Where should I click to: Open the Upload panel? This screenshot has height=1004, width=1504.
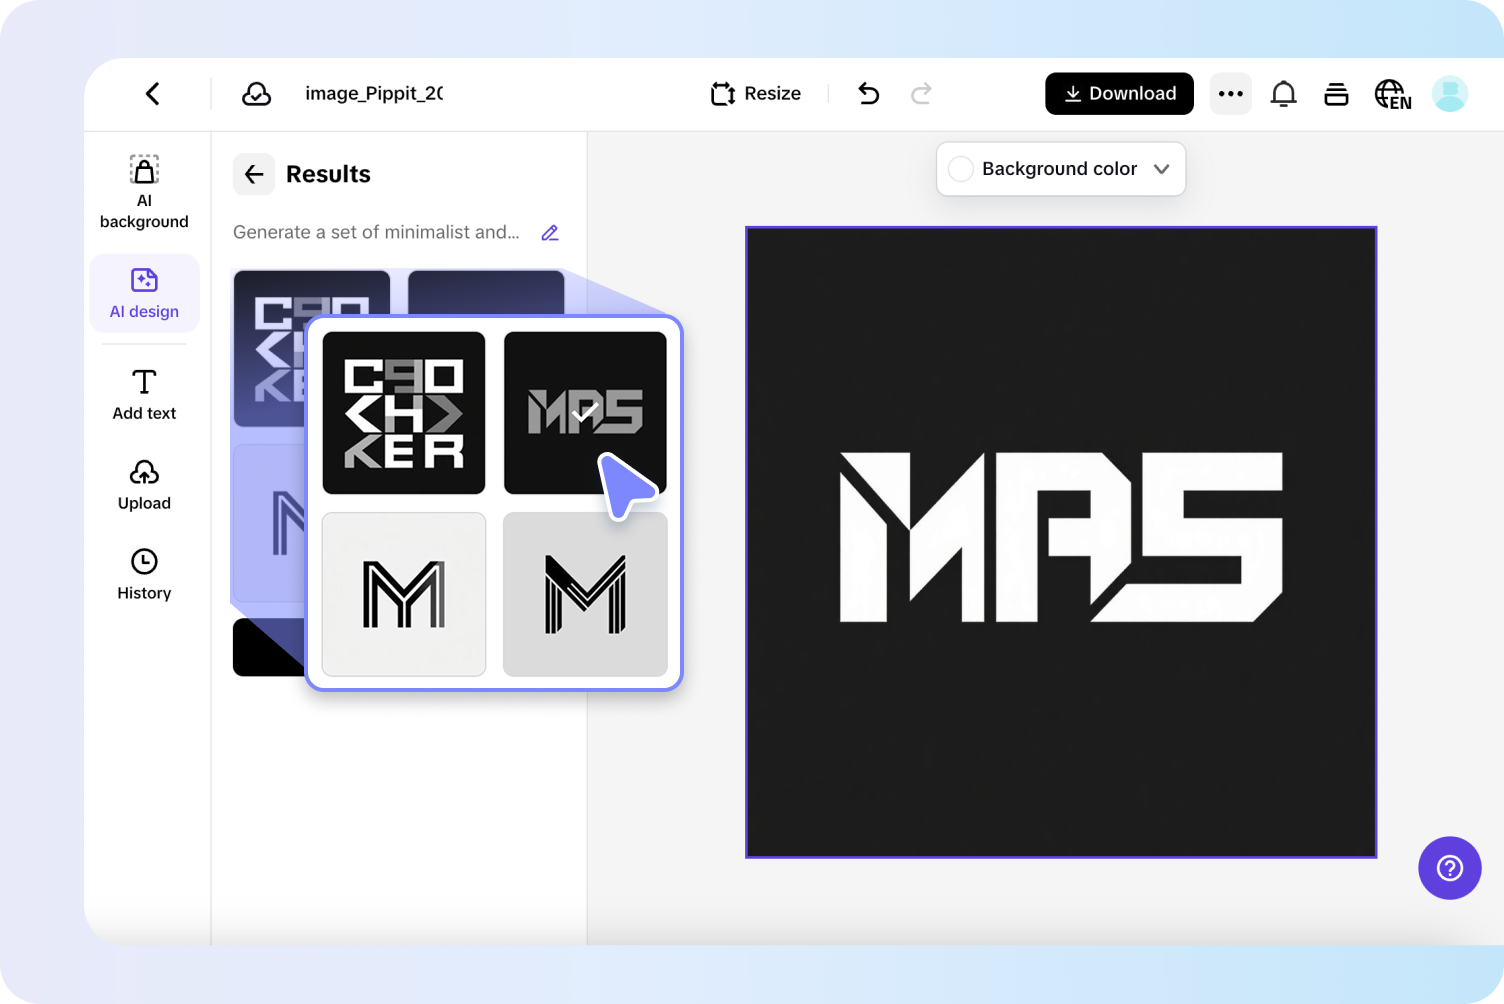pyautogui.click(x=144, y=485)
